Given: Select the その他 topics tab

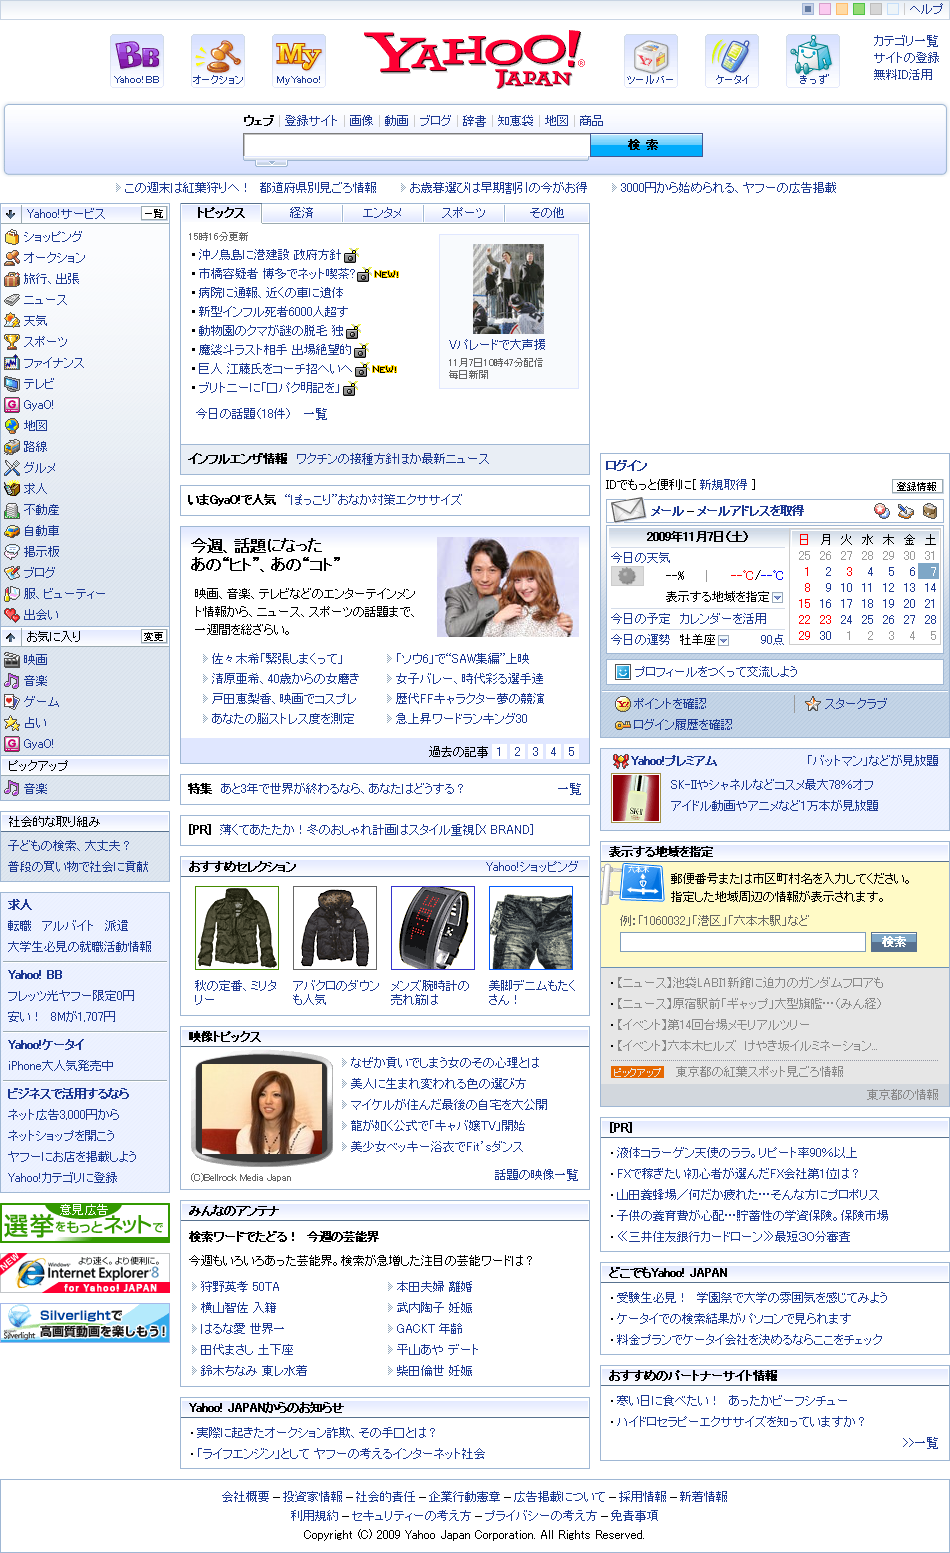Looking at the screenshot, I should (546, 213).
